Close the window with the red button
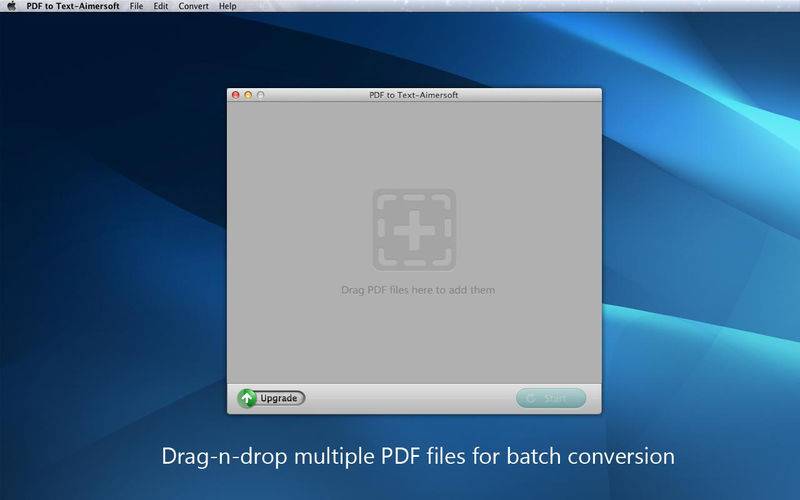Image resolution: width=800 pixels, height=500 pixels. coord(236,95)
